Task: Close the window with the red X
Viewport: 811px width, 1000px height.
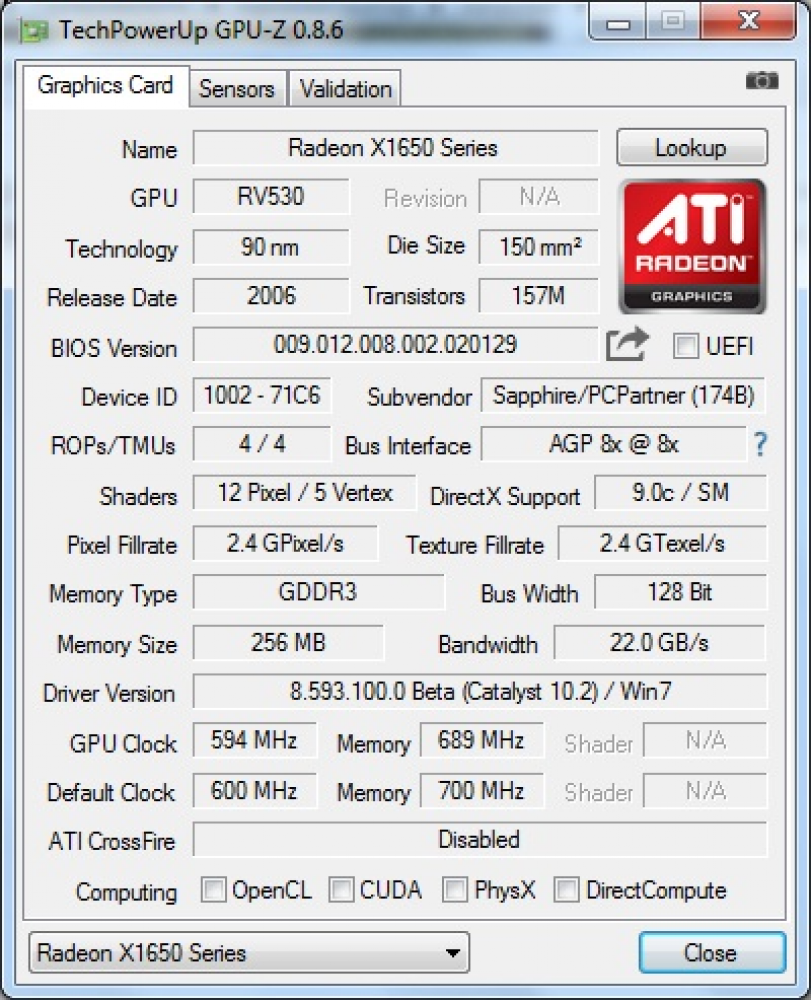Action: pos(749,22)
